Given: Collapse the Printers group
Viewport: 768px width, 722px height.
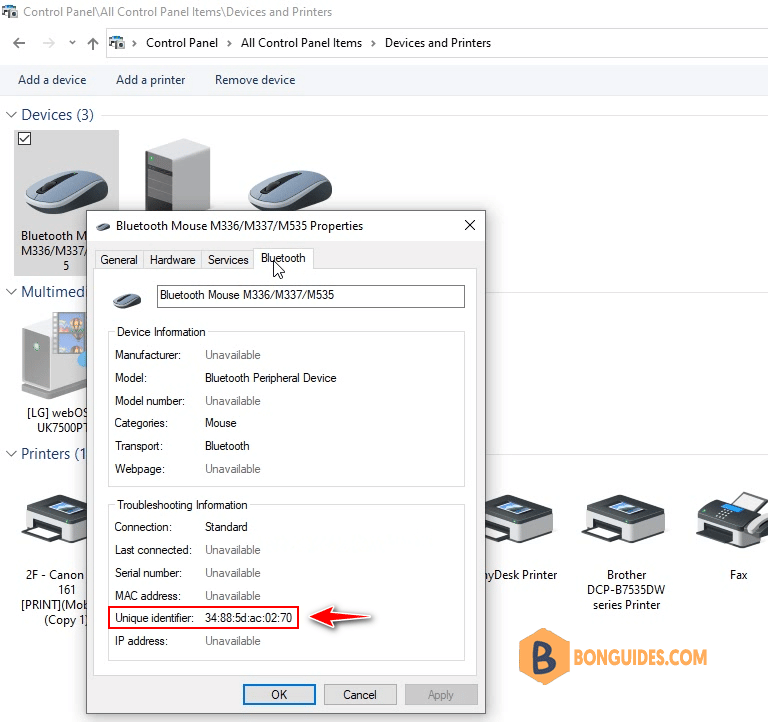Looking at the screenshot, I should pos(11,454).
